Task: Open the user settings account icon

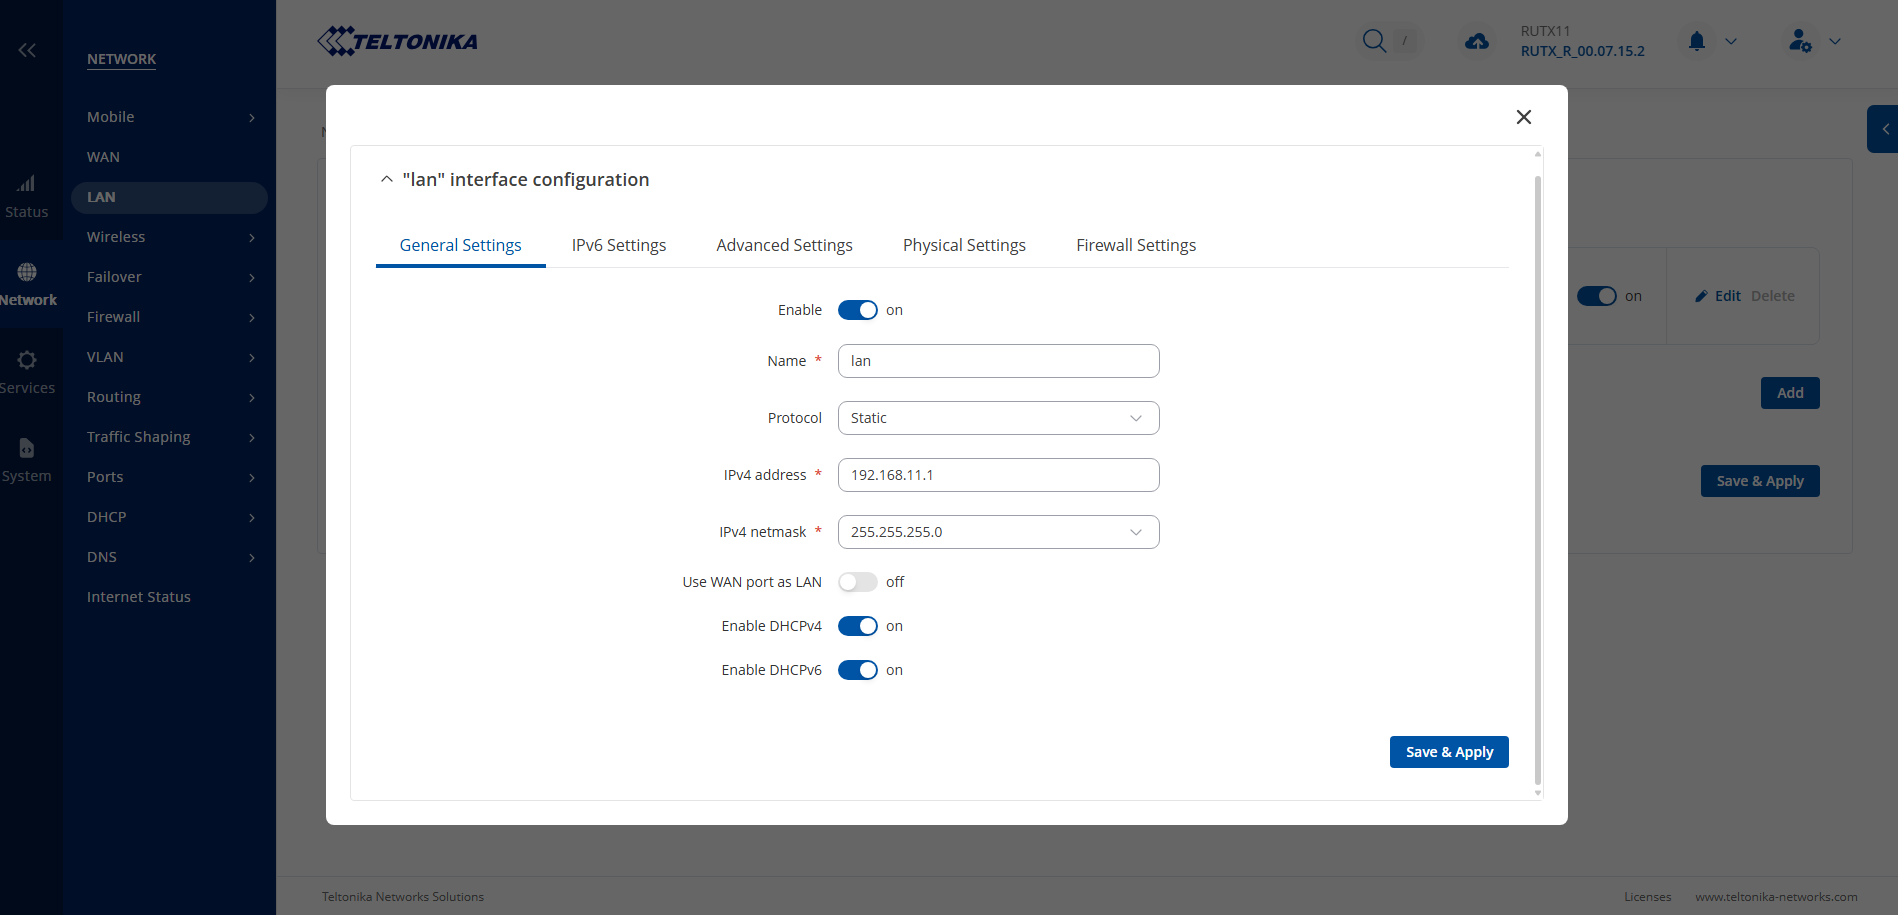Action: [1800, 41]
